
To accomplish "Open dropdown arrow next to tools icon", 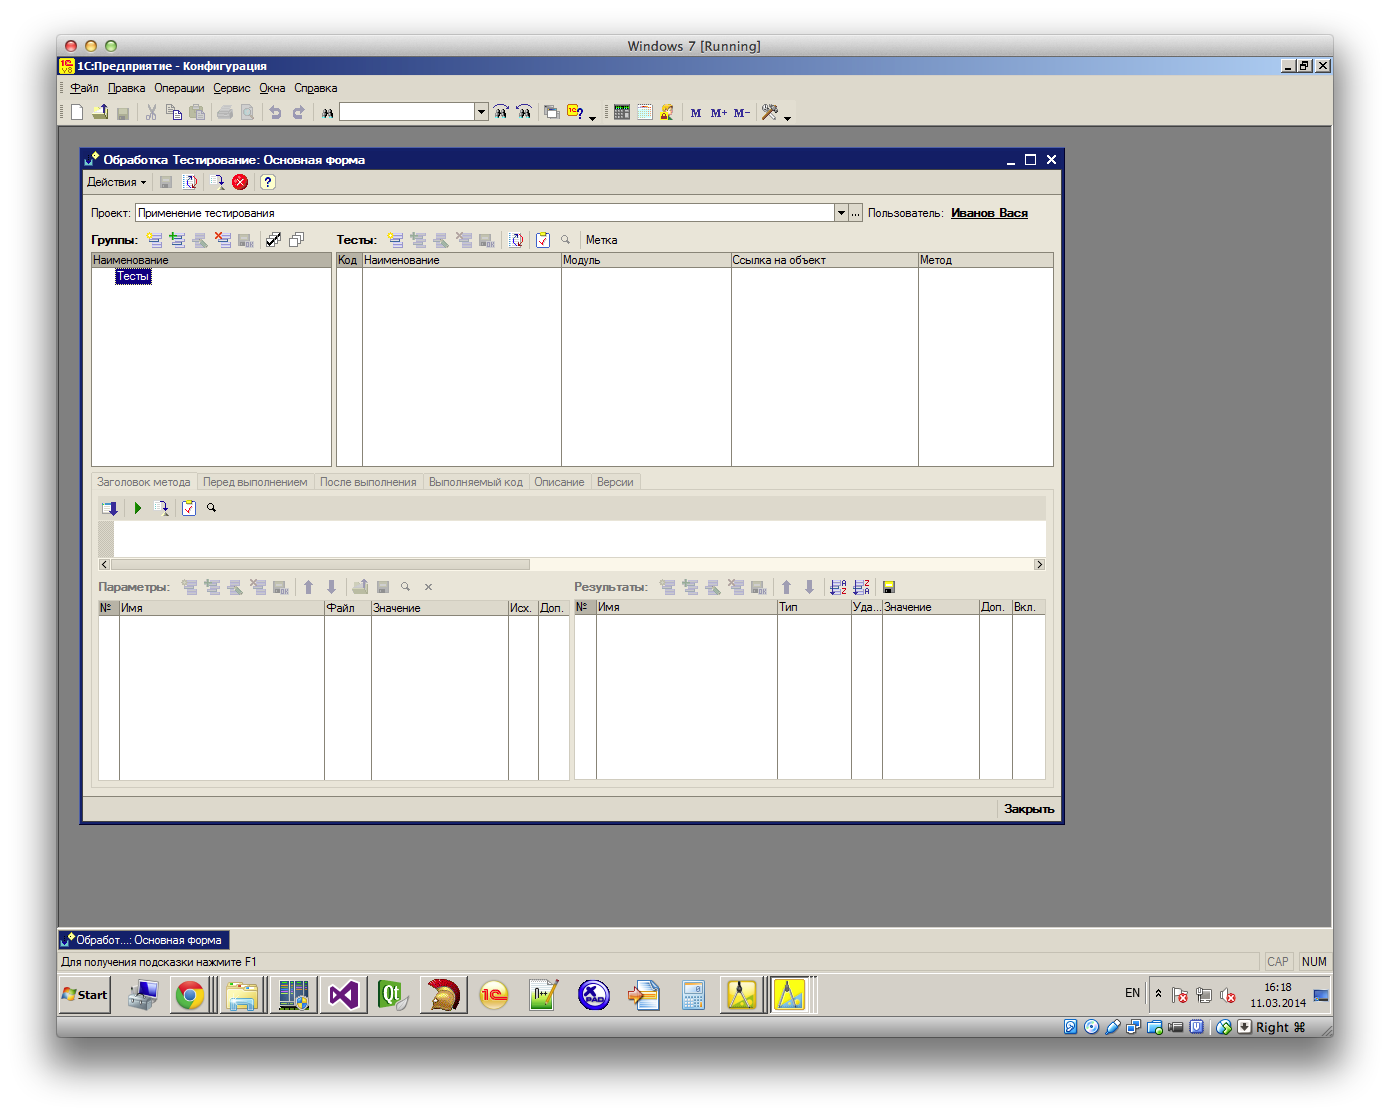I will point(787,117).
